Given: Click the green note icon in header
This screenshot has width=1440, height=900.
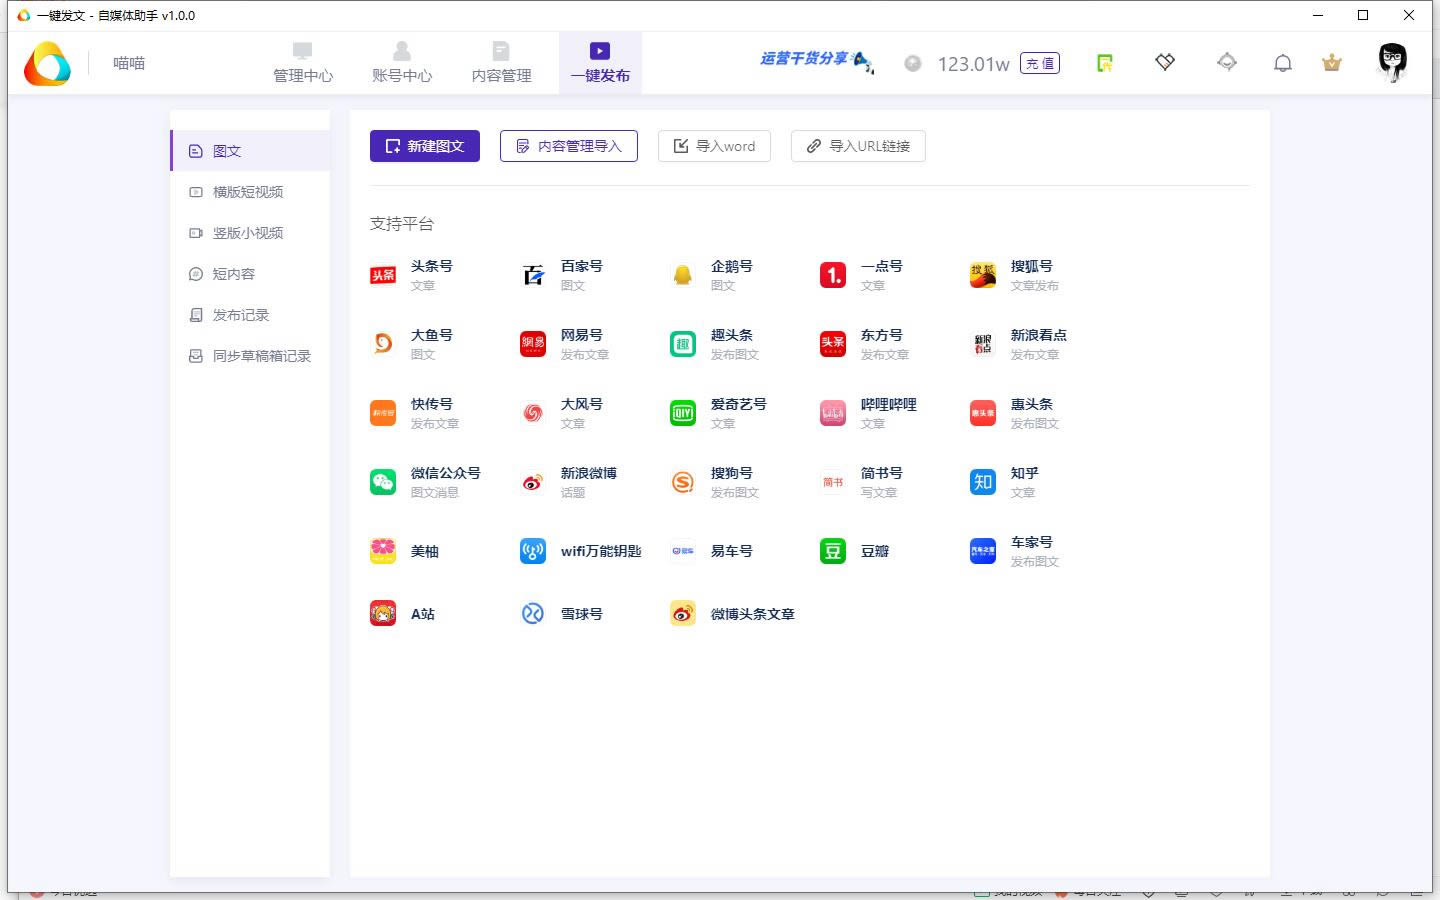Looking at the screenshot, I should point(1105,63).
